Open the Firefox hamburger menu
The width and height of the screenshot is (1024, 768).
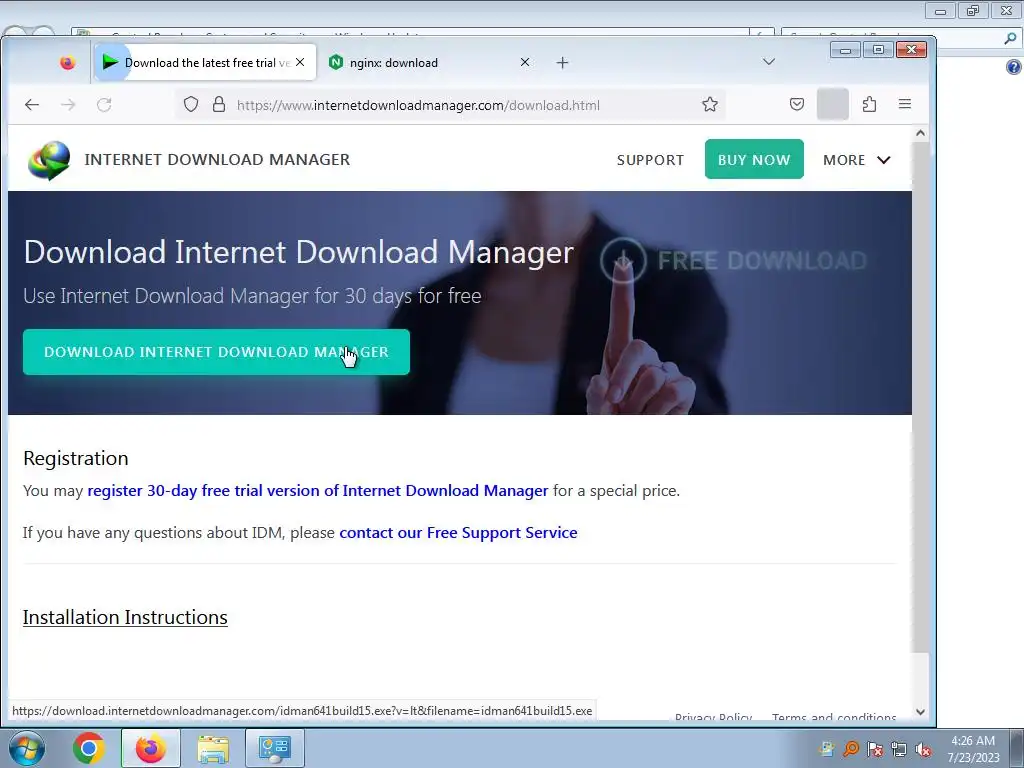[904, 104]
